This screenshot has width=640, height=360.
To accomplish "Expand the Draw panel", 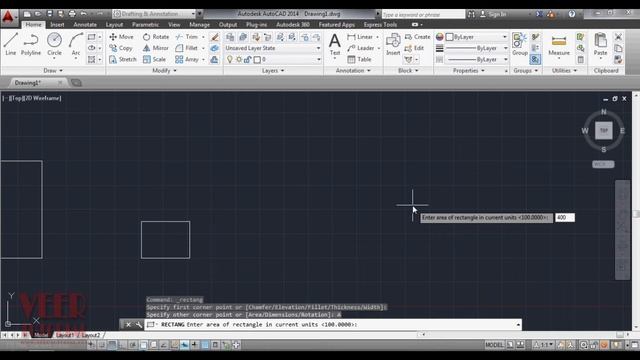I will click(53, 71).
